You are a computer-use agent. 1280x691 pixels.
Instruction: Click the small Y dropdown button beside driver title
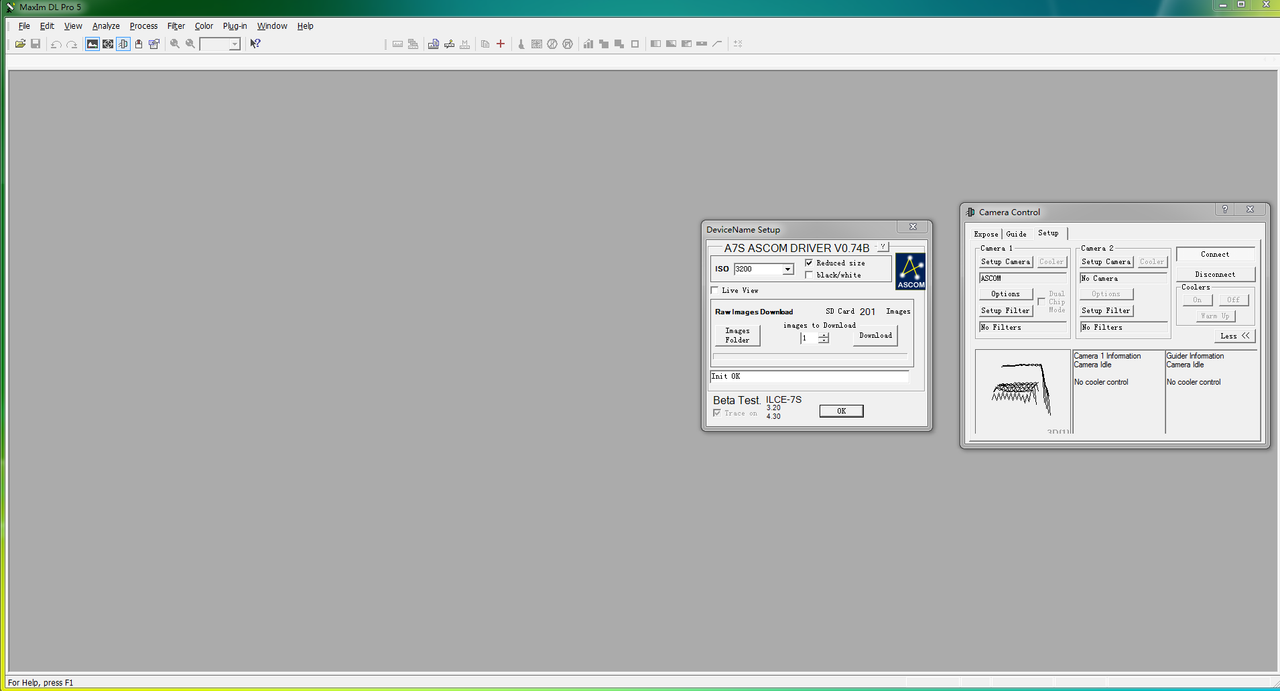[883, 246]
